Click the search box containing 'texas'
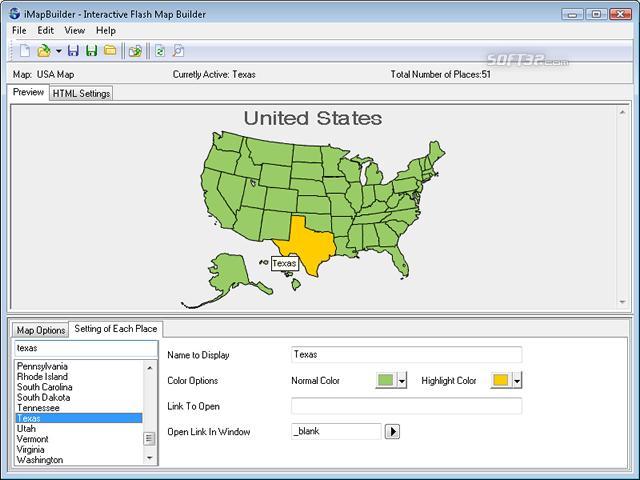Viewport: 640px width, 480px height. point(86,349)
